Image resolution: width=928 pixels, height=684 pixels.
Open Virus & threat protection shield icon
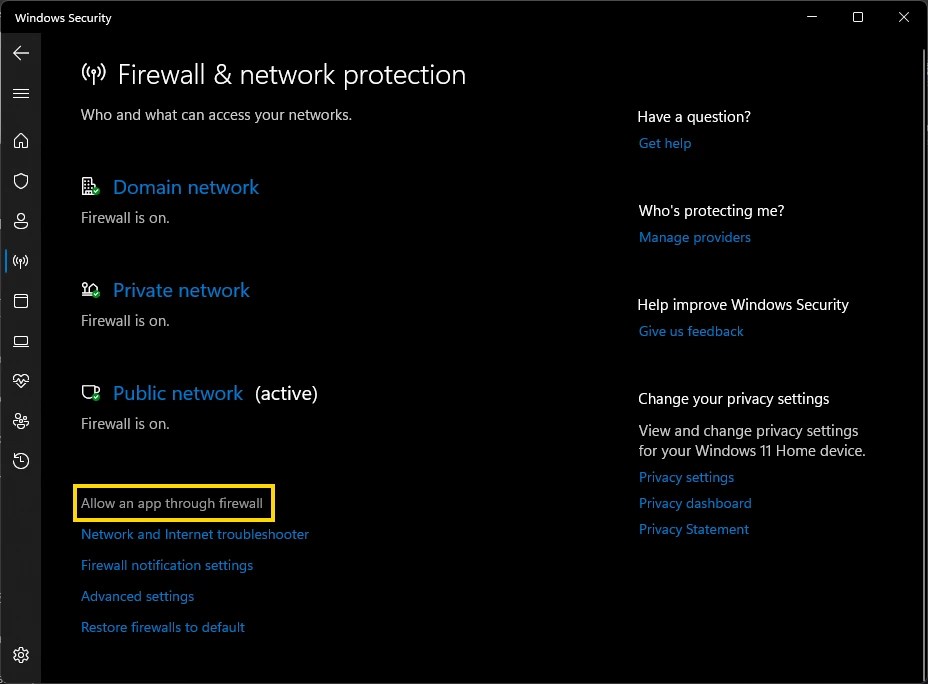(21, 181)
